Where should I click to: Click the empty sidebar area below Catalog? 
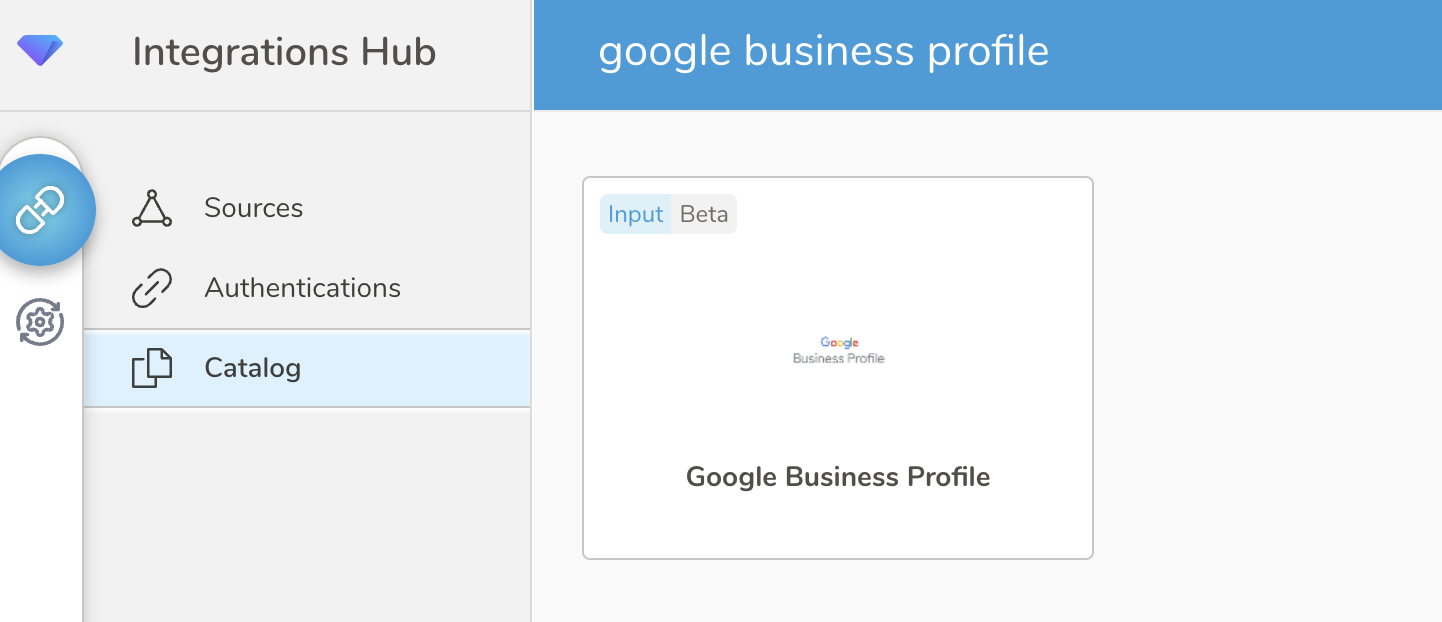point(306,510)
